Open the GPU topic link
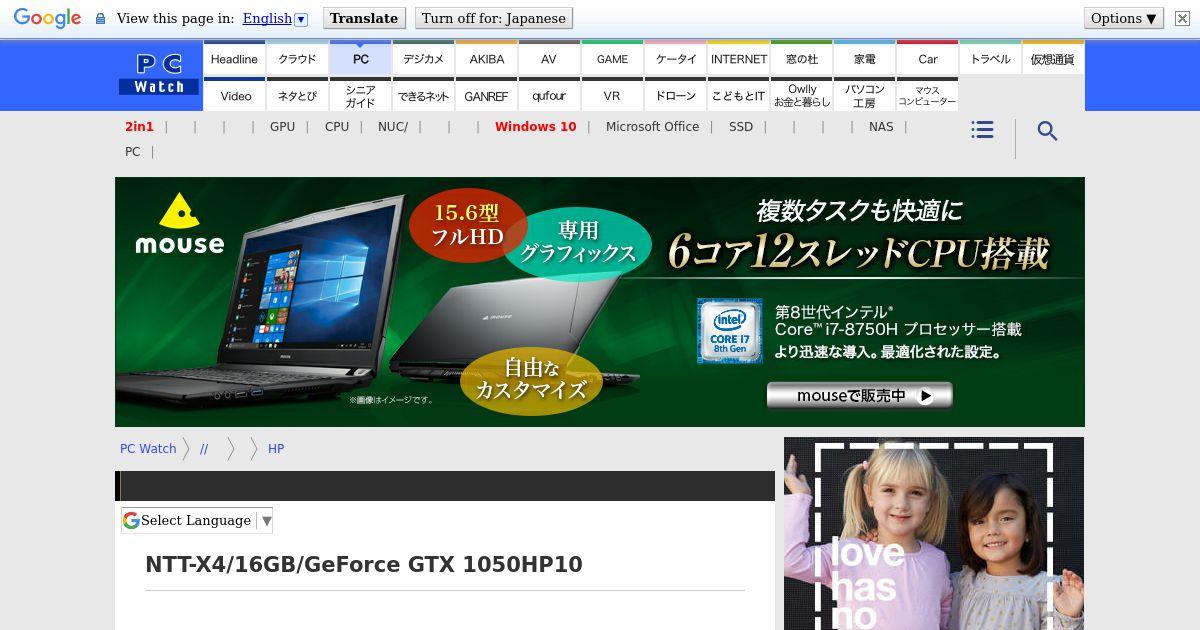 pos(282,127)
